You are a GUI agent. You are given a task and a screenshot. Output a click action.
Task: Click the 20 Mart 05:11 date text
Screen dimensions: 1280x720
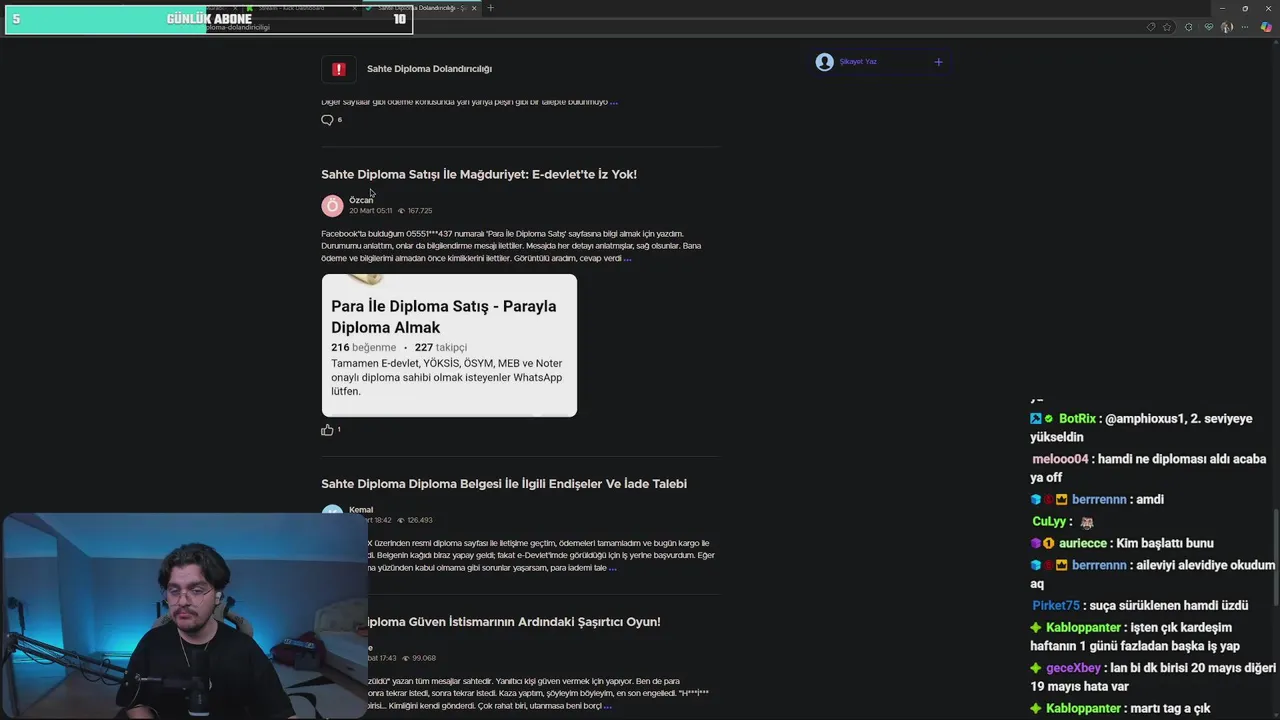coord(371,211)
